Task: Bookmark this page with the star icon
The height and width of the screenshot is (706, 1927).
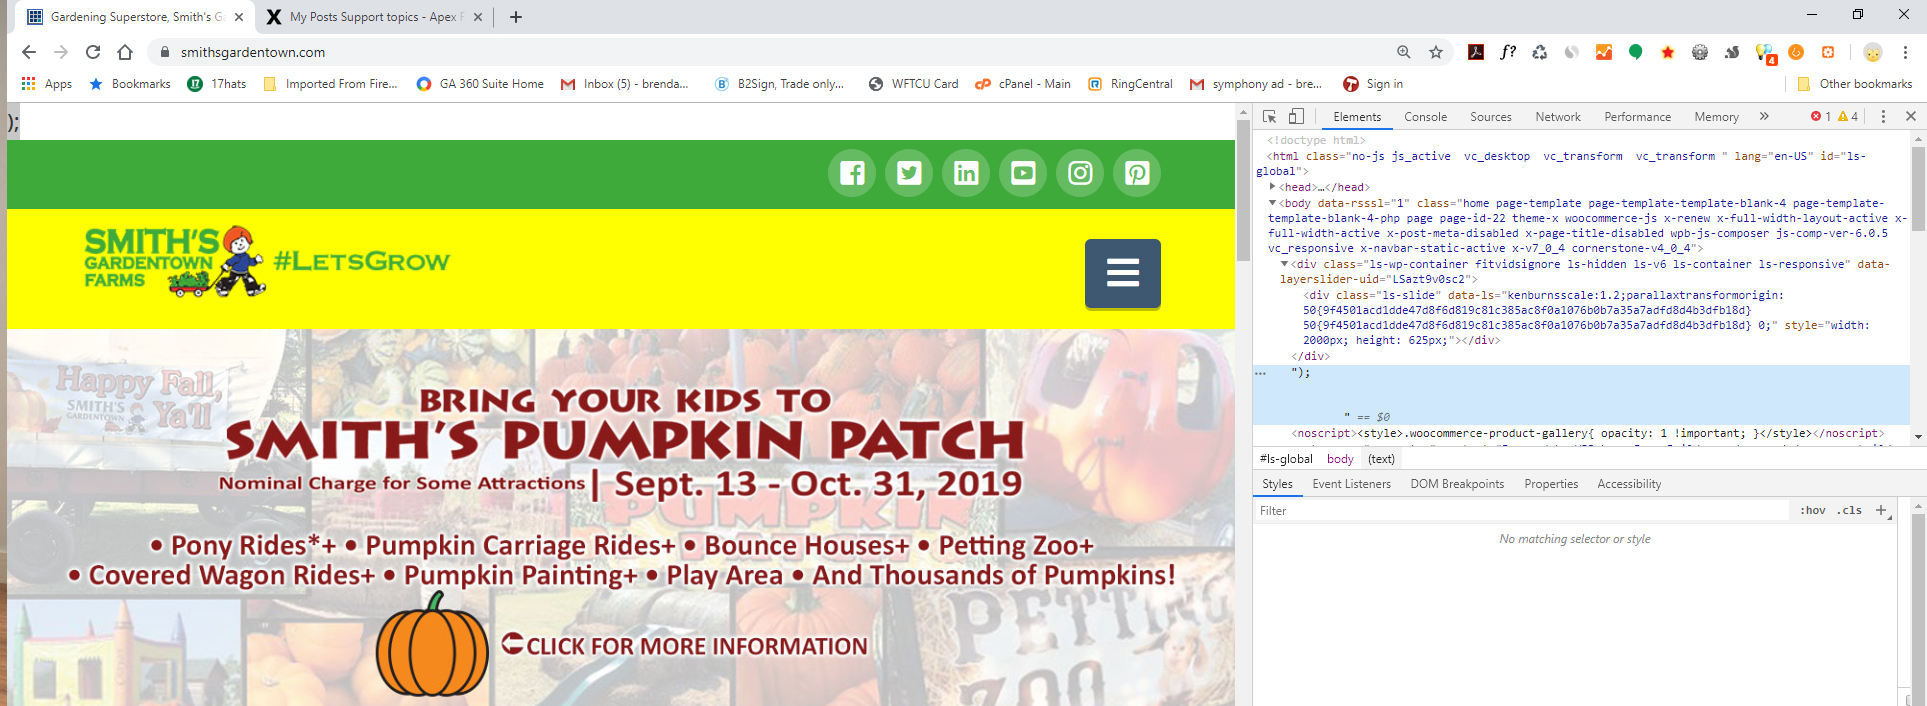Action: tap(1436, 52)
